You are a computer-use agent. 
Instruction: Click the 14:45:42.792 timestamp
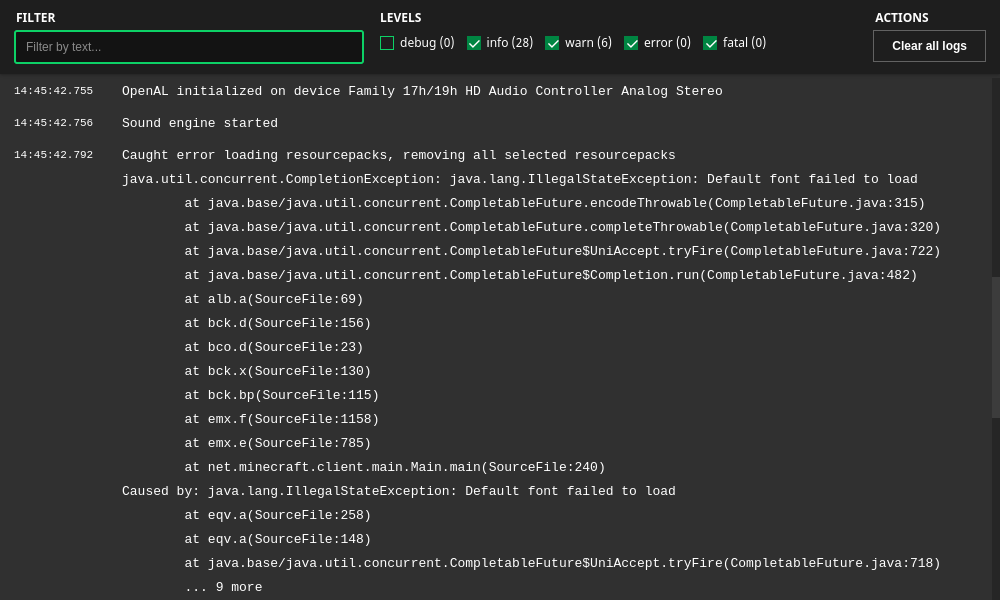54,155
